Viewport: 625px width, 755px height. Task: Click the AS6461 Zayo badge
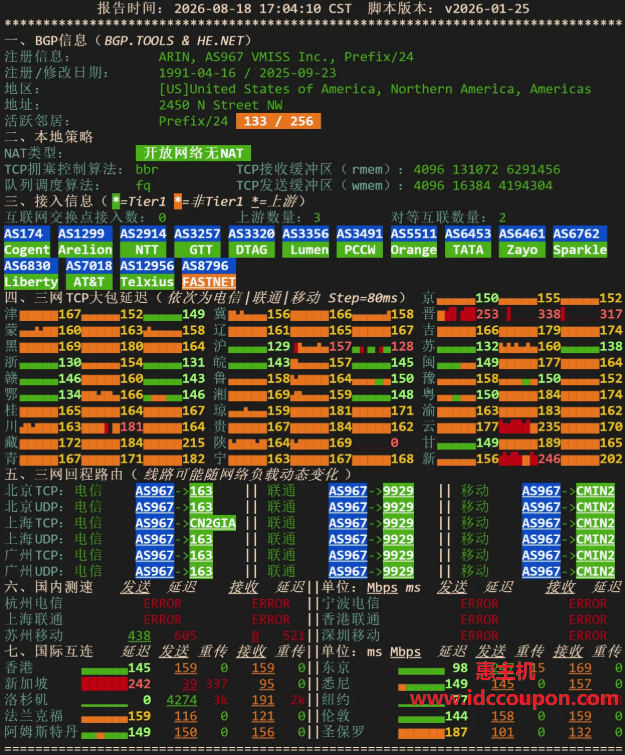[x=522, y=242]
